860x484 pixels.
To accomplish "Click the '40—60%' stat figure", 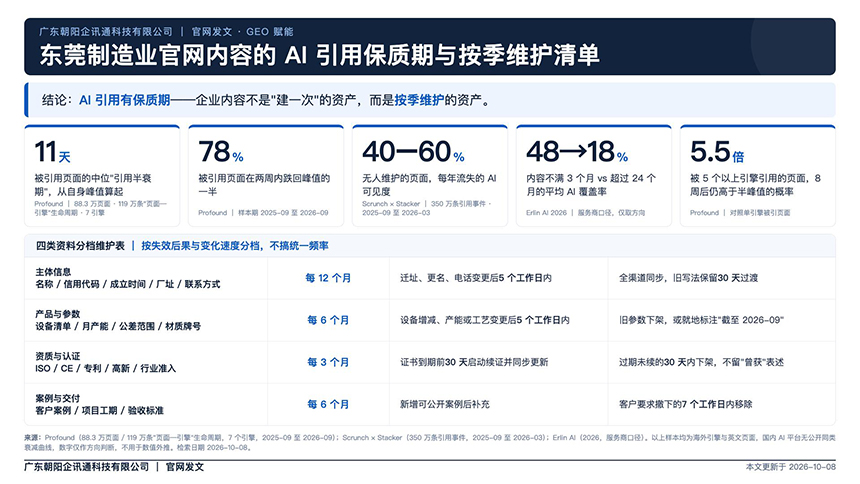I will pos(413,152).
